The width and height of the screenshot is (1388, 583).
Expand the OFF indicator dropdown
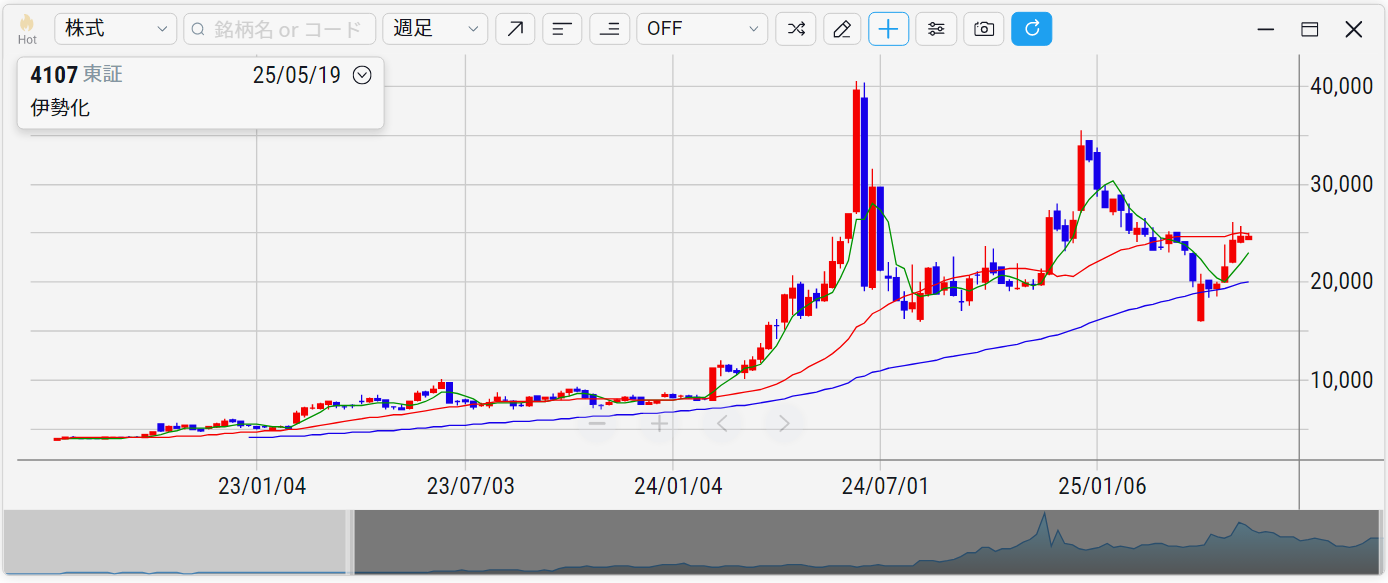click(x=702, y=29)
